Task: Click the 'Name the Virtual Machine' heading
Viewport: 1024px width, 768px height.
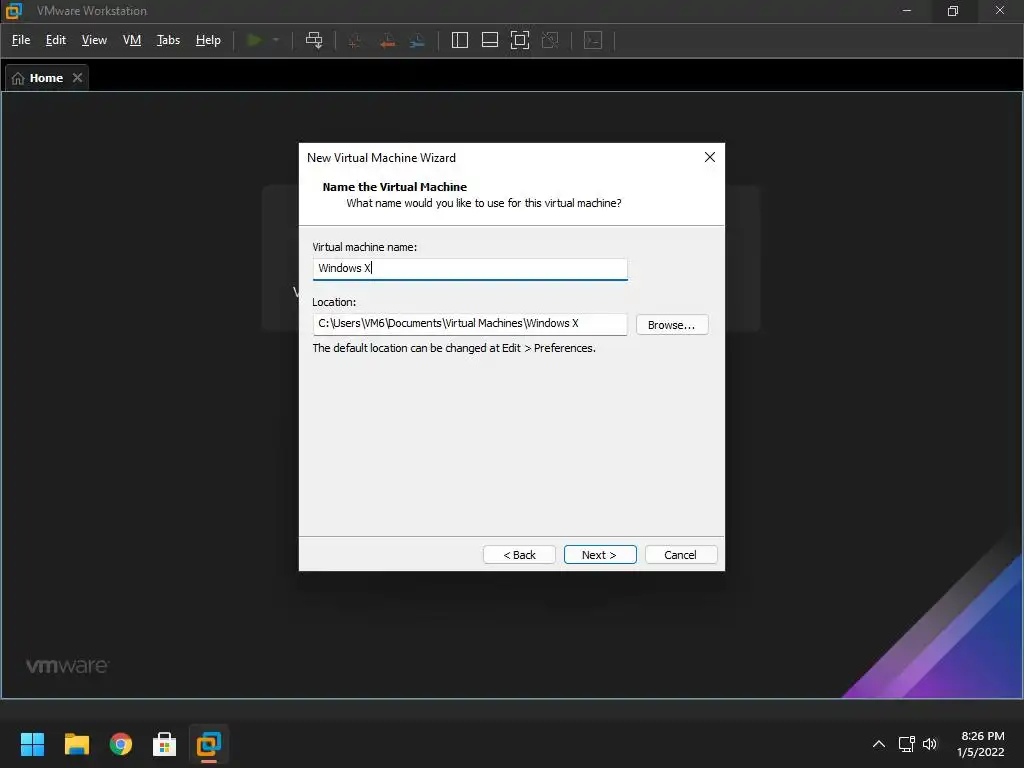Action: [394, 187]
